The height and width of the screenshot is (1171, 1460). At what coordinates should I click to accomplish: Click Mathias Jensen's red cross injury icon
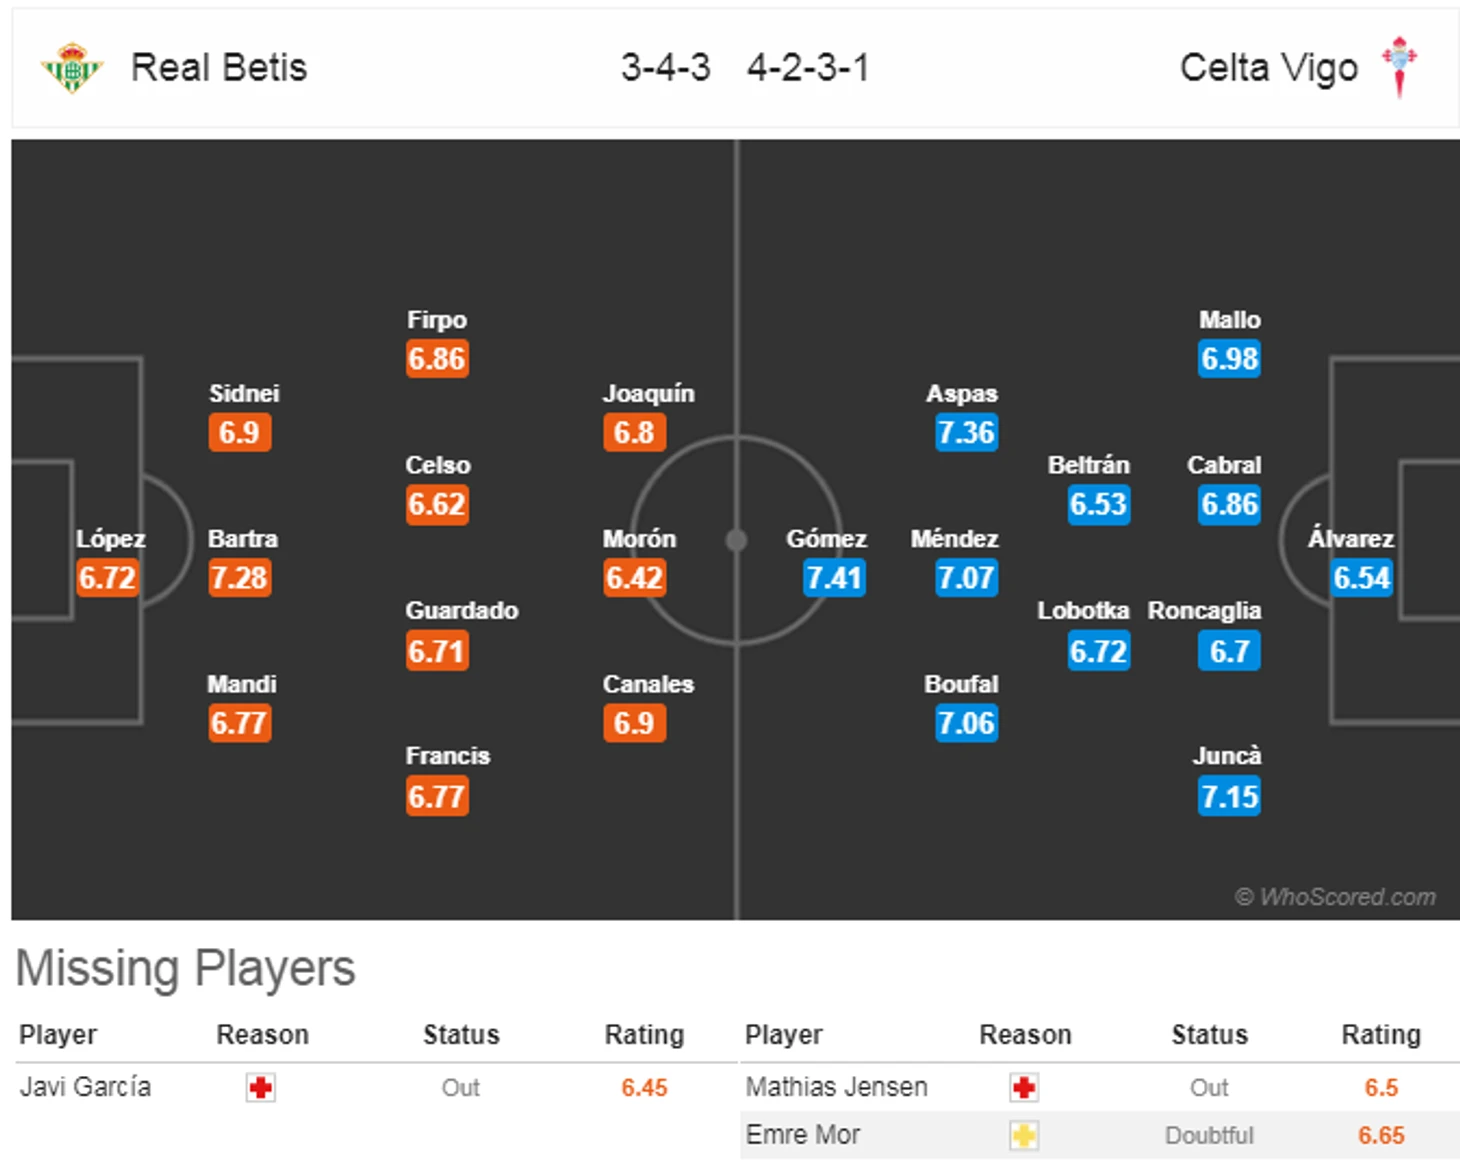pyautogui.click(x=1024, y=1088)
